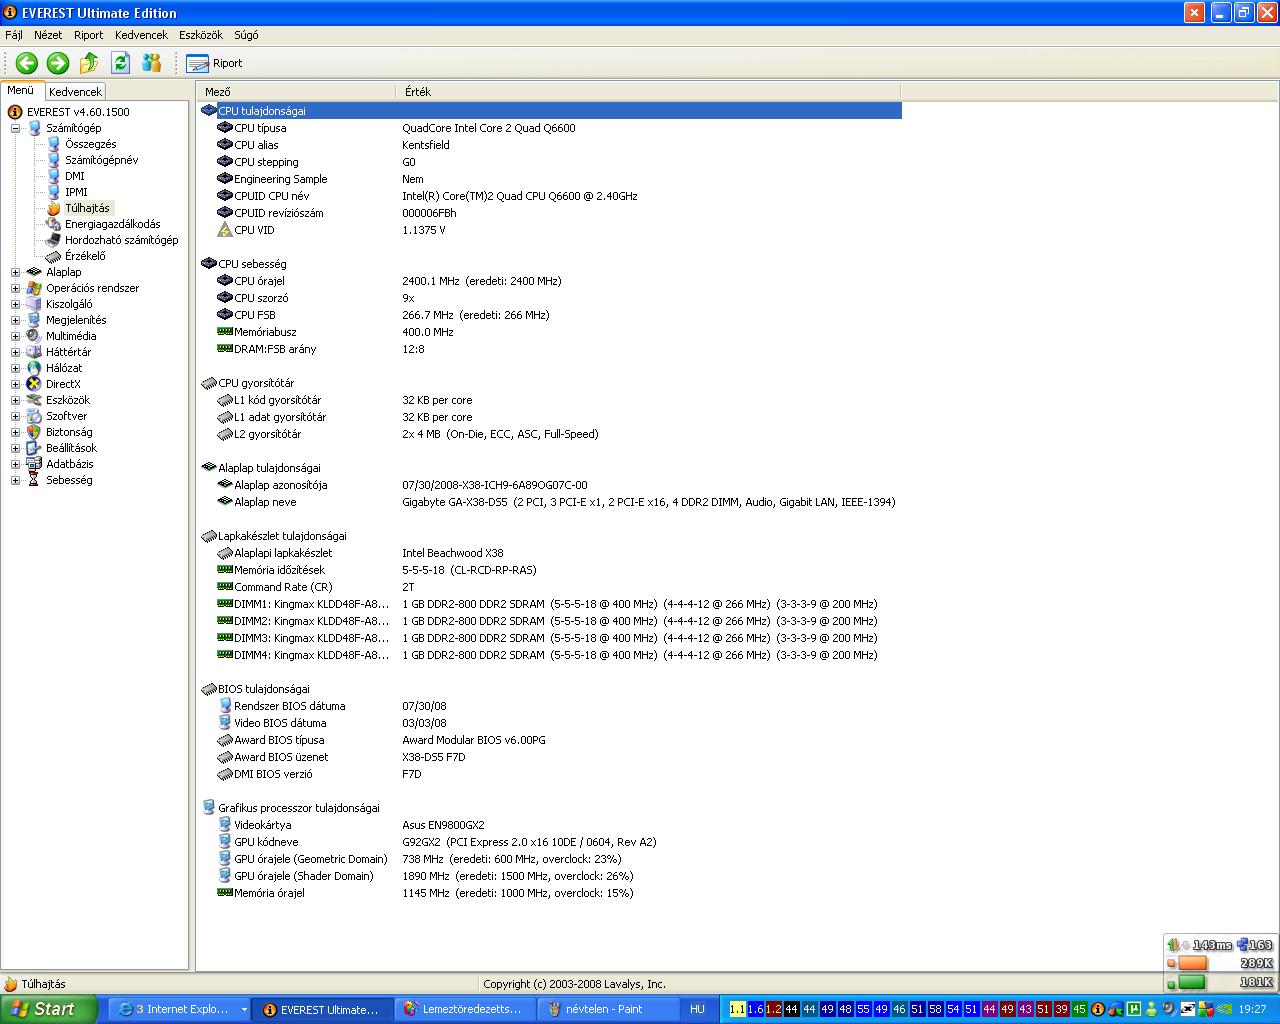Click the Mező column header
Image resolution: width=1280 pixels, height=1024 pixels.
(x=297, y=91)
